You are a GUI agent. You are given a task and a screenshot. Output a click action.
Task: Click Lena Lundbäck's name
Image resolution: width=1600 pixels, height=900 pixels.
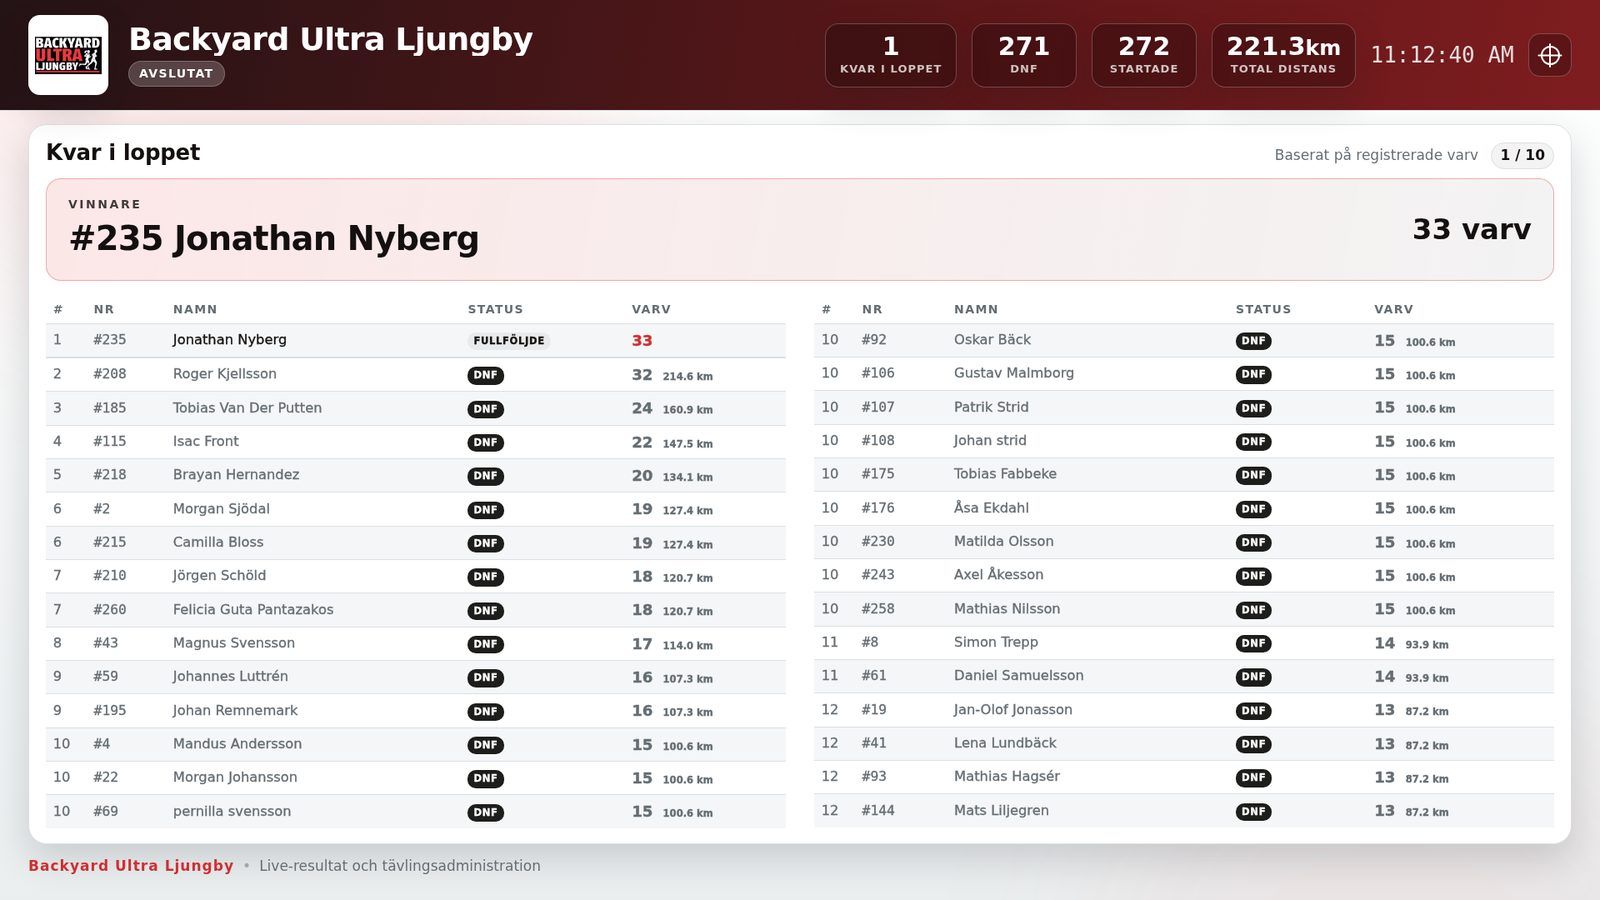(1005, 743)
